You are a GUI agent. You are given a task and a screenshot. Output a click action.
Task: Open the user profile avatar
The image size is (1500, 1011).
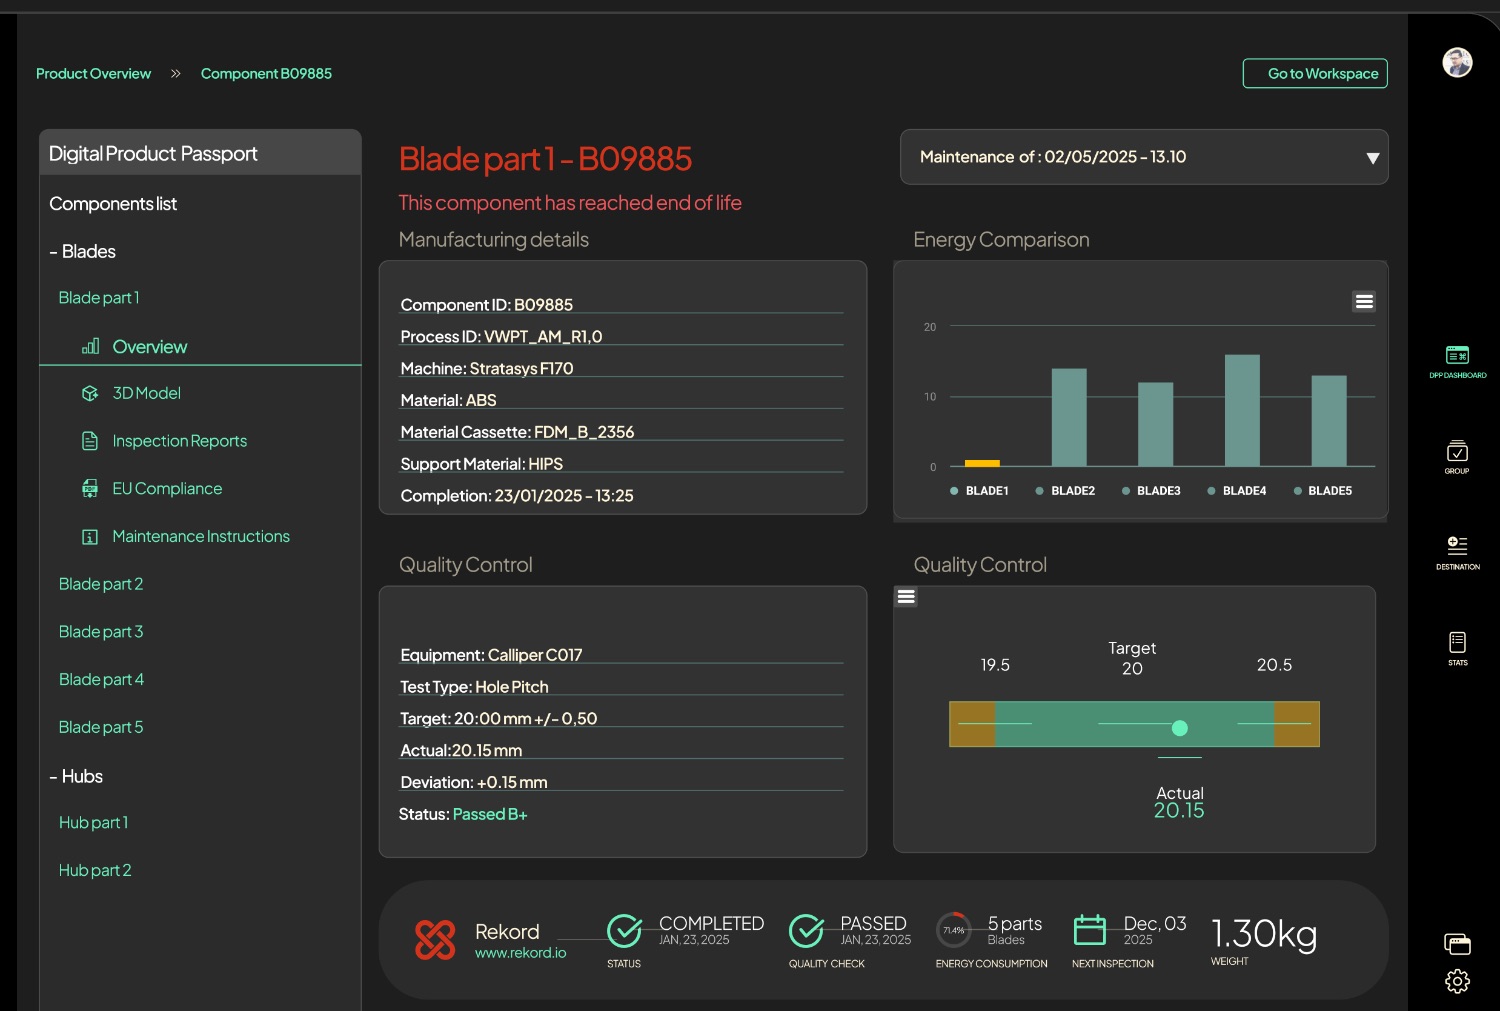(x=1457, y=62)
